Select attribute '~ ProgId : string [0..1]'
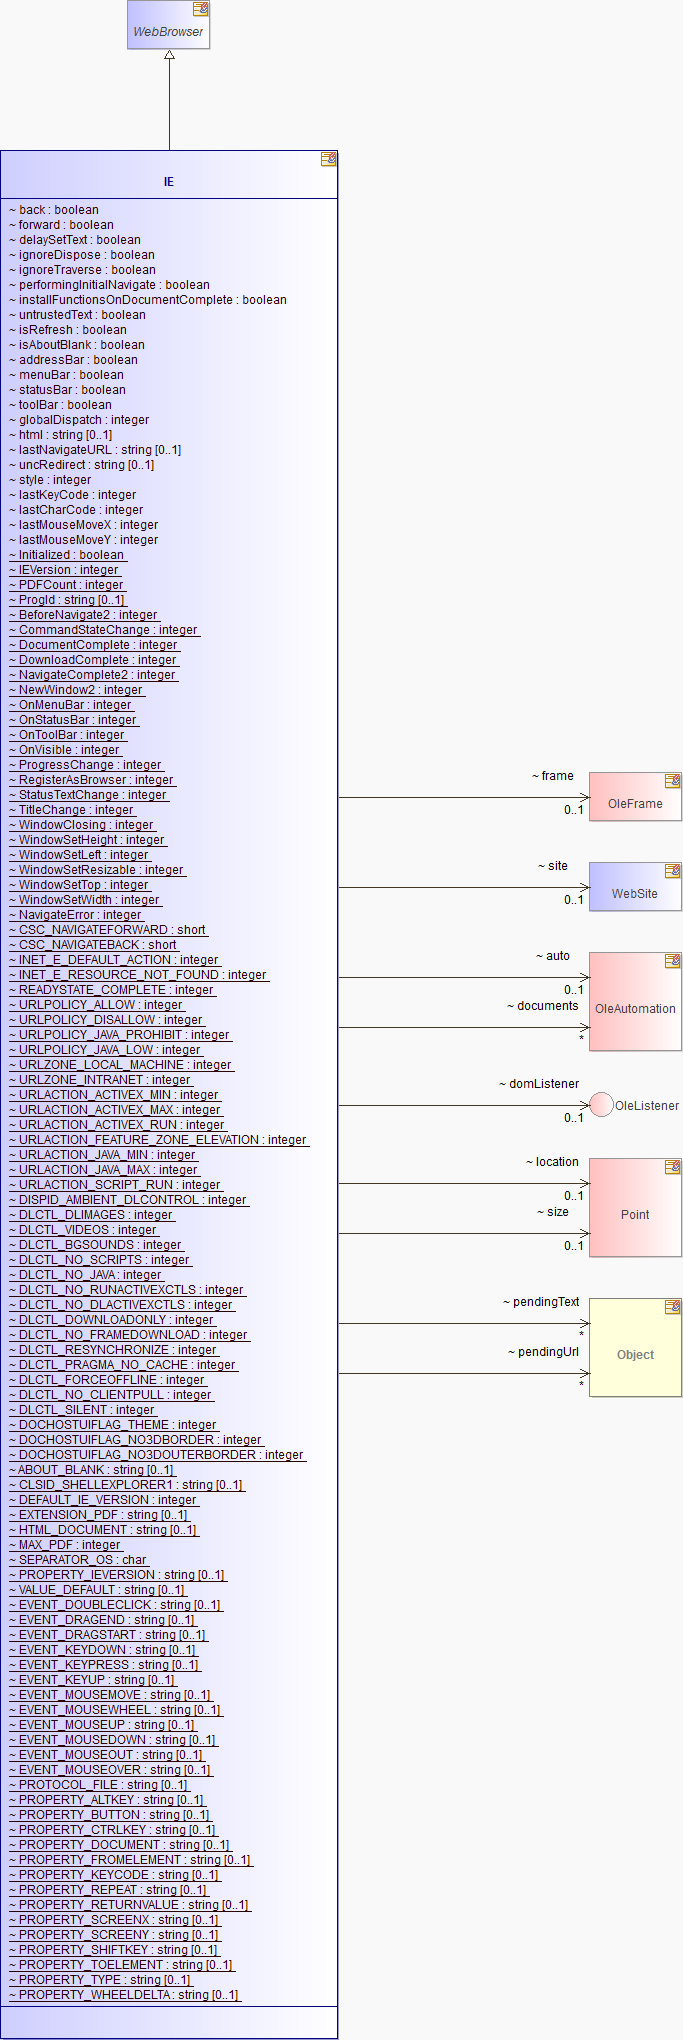 [x=68, y=600]
